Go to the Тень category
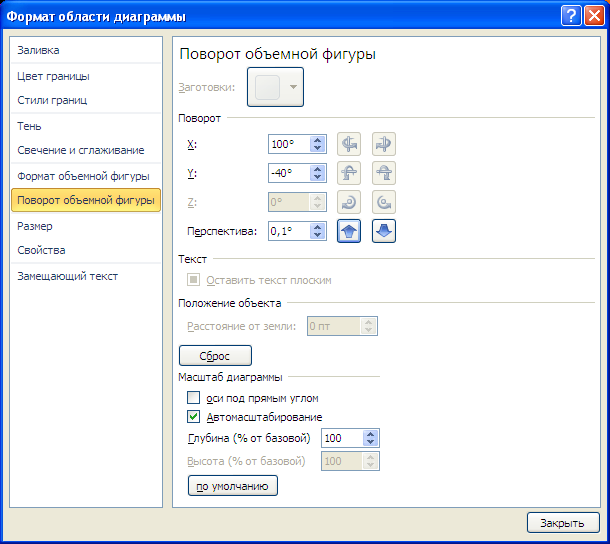This screenshot has width=610, height=544. (x=86, y=126)
